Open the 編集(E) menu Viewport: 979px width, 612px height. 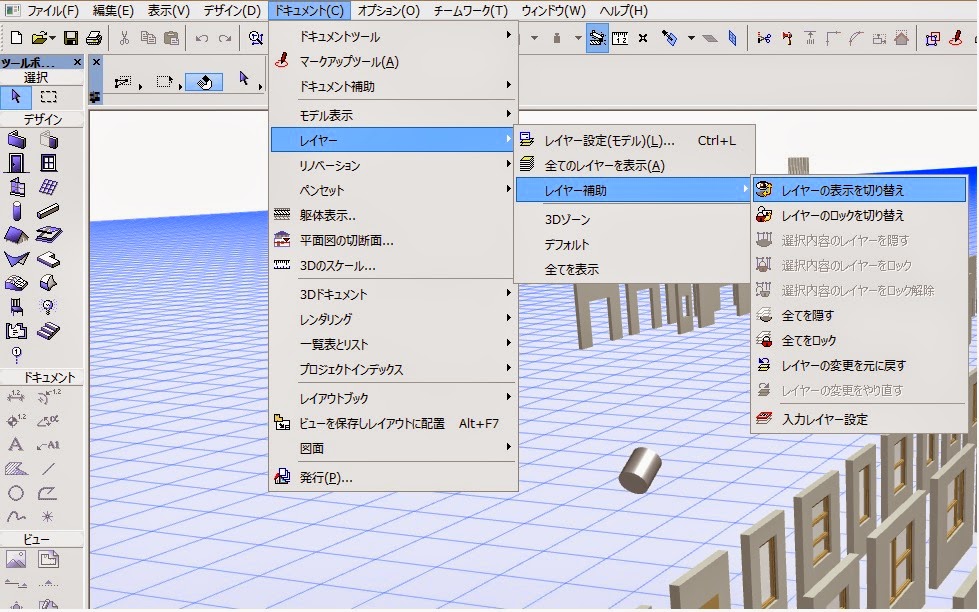113,11
